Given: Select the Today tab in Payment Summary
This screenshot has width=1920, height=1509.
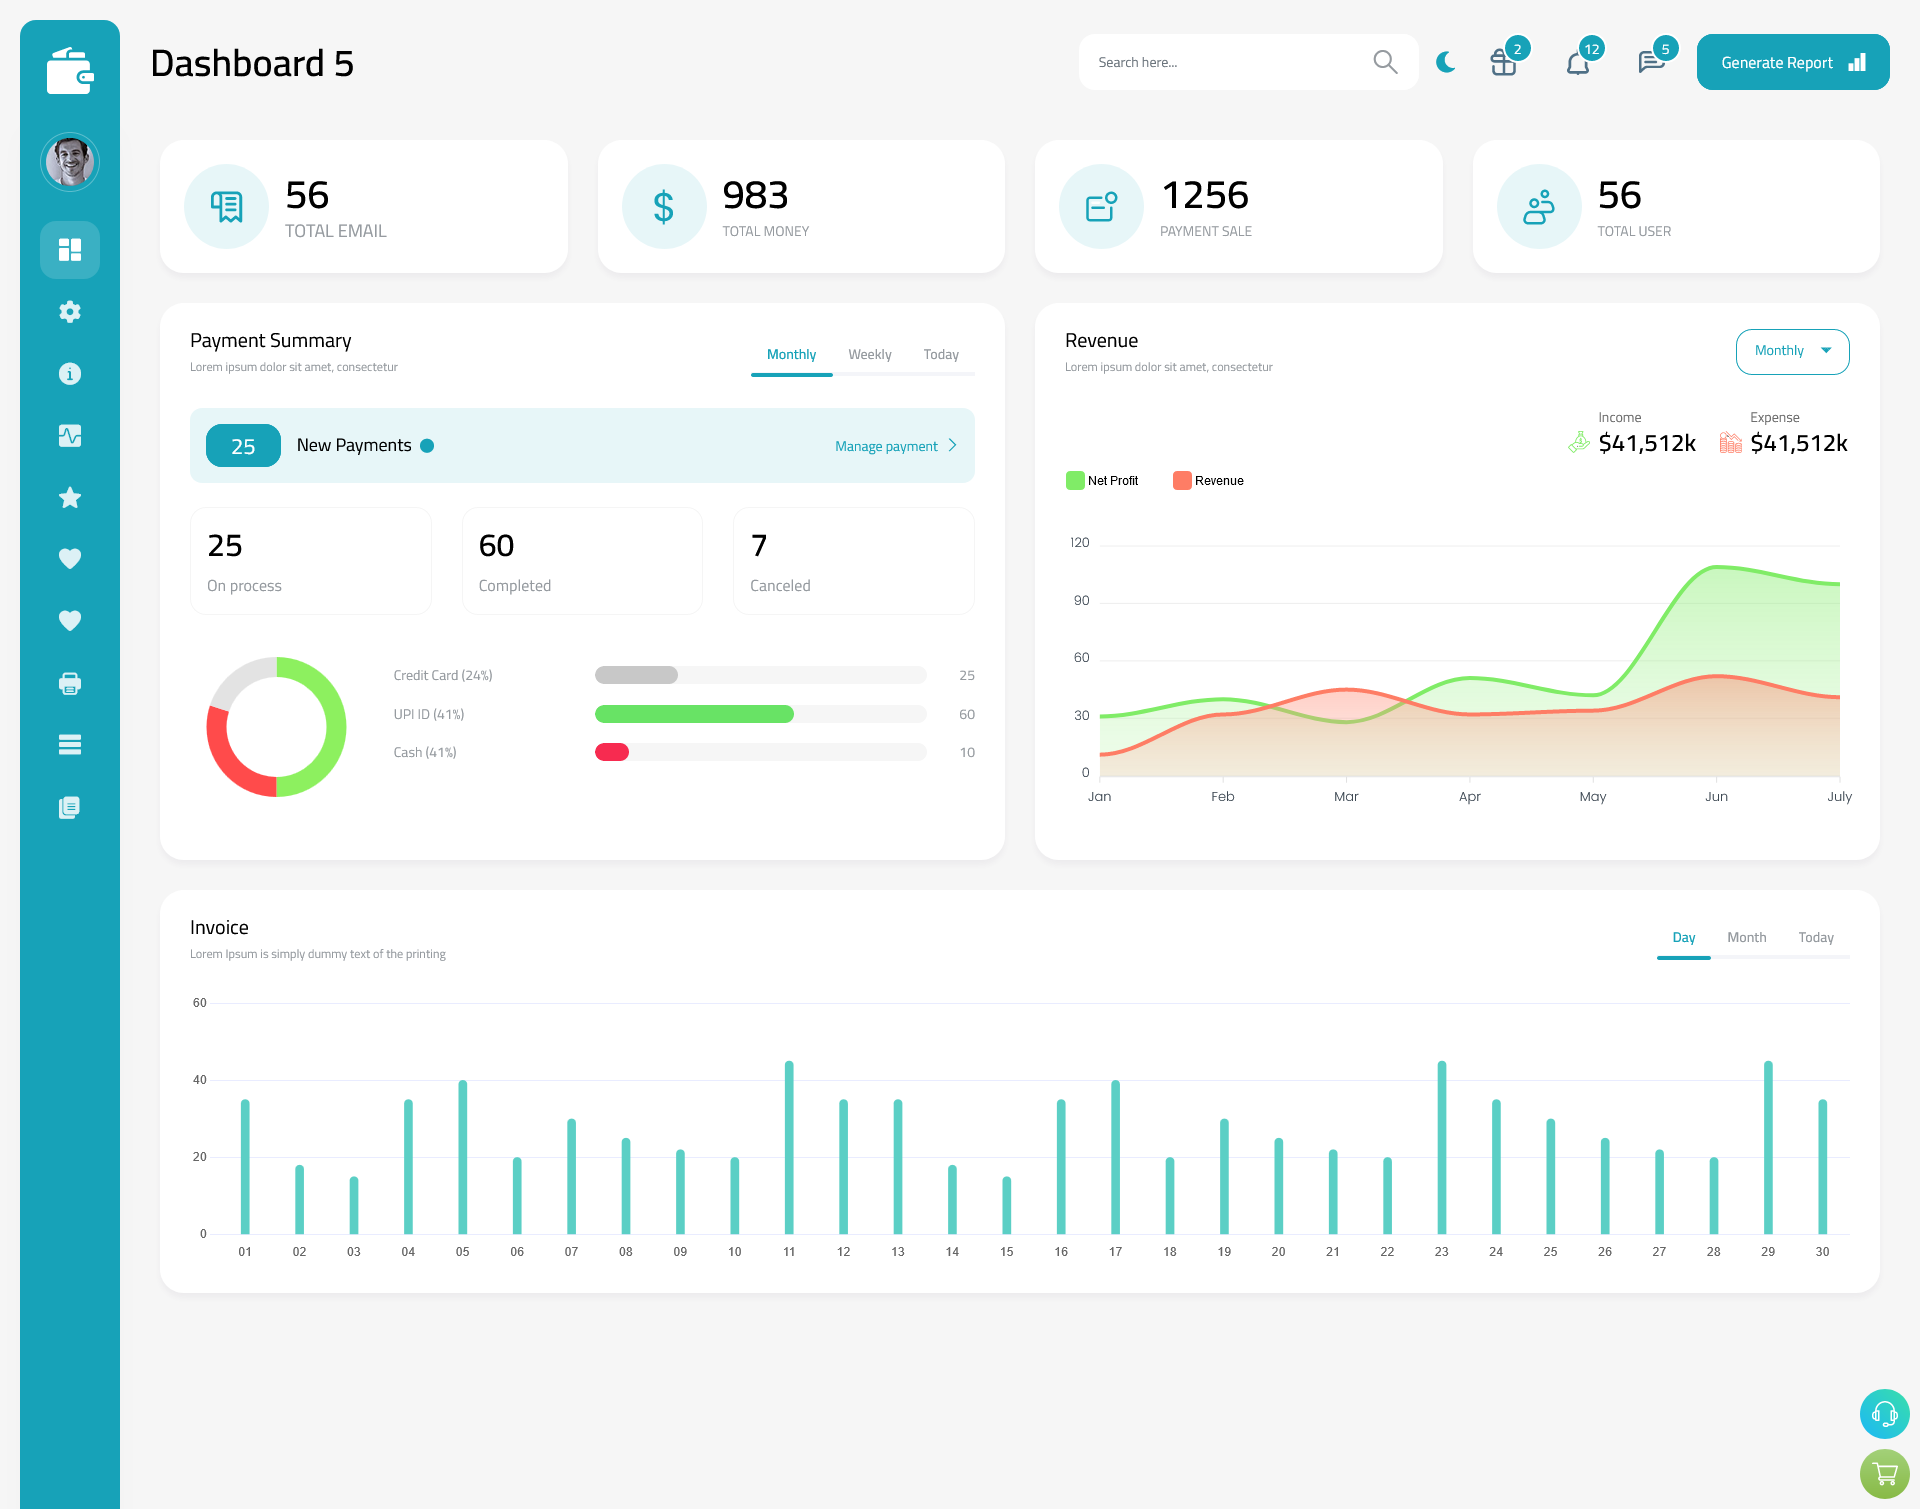Looking at the screenshot, I should pyautogui.click(x=940, y=354).
